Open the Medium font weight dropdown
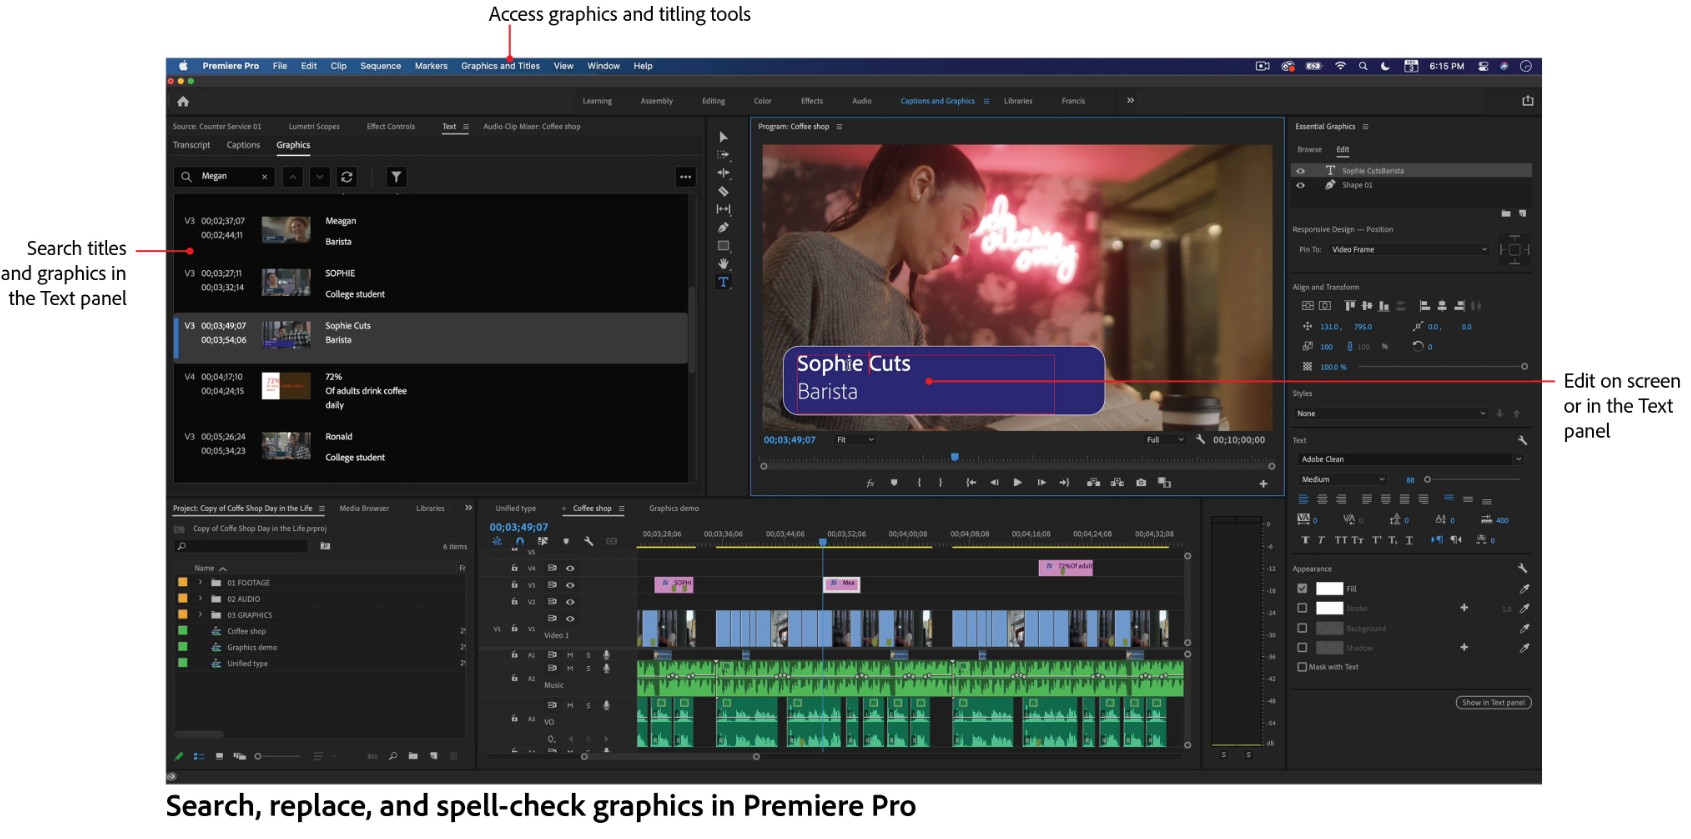 1343,480
